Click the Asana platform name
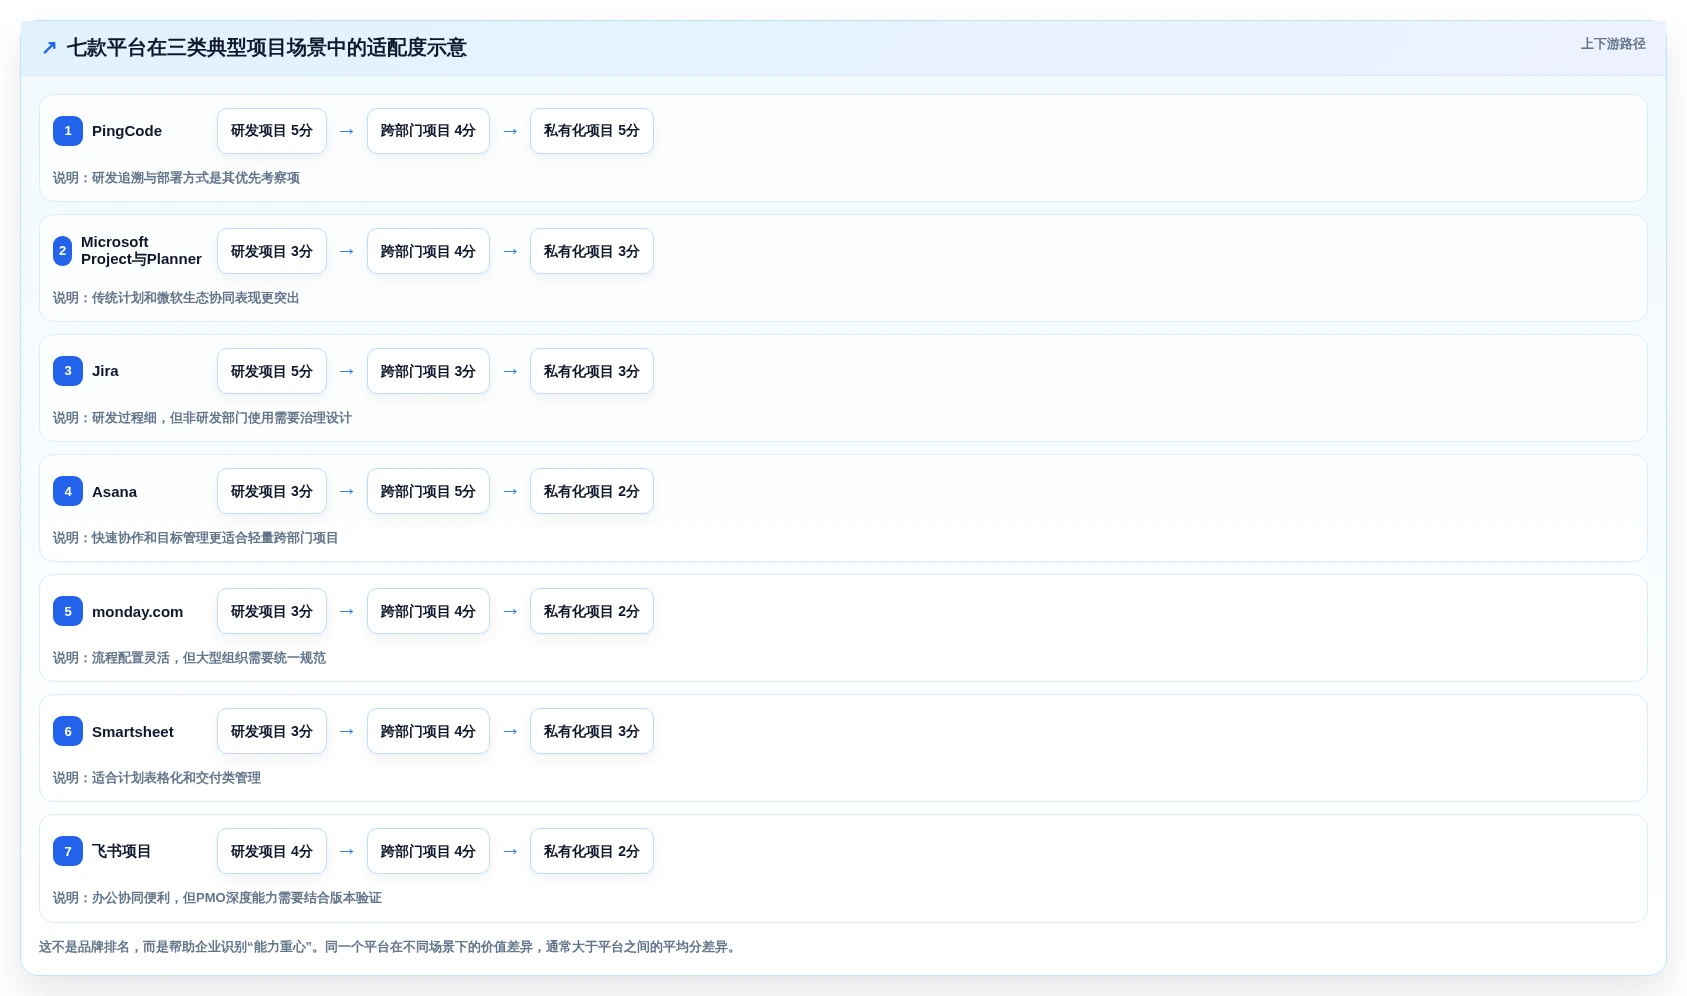The image size is (1687, 996). coord(114,492)
